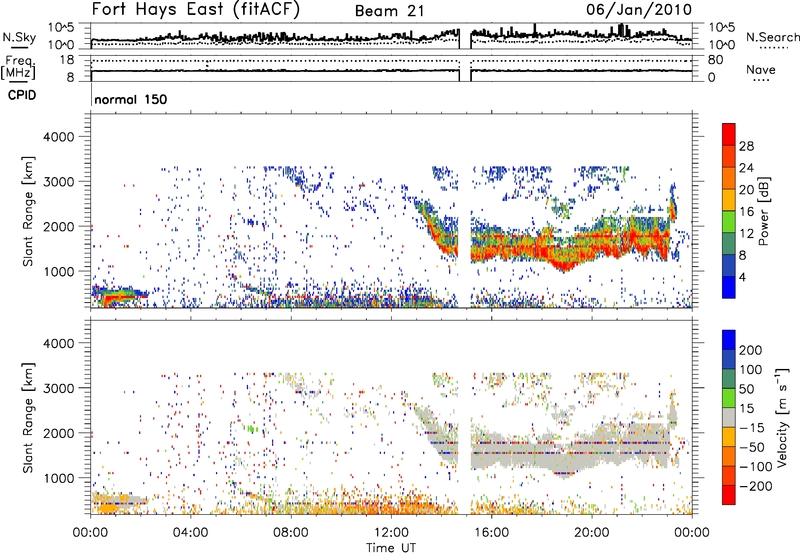Click the 'normal 150' CPID text
Image resolution: width=800 pixels, height=554 pixels.
coord(131,99)
